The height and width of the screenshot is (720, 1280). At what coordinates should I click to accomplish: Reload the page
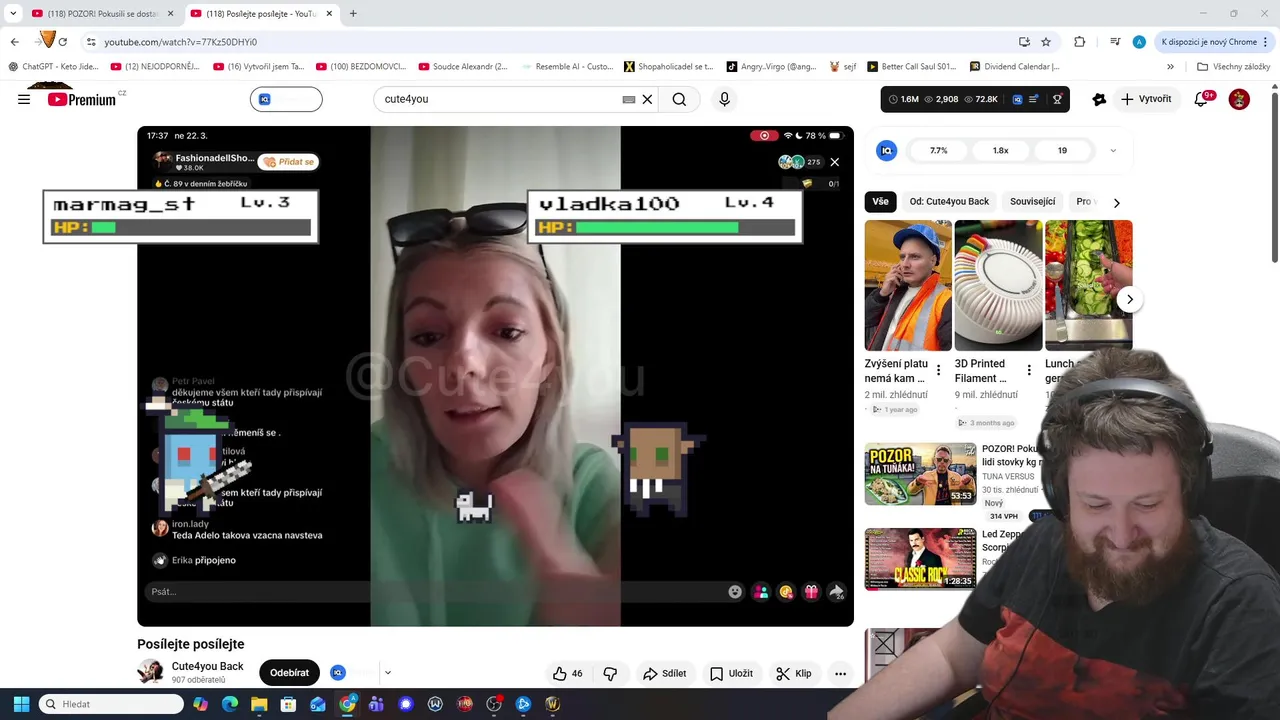tap(63, 42)
